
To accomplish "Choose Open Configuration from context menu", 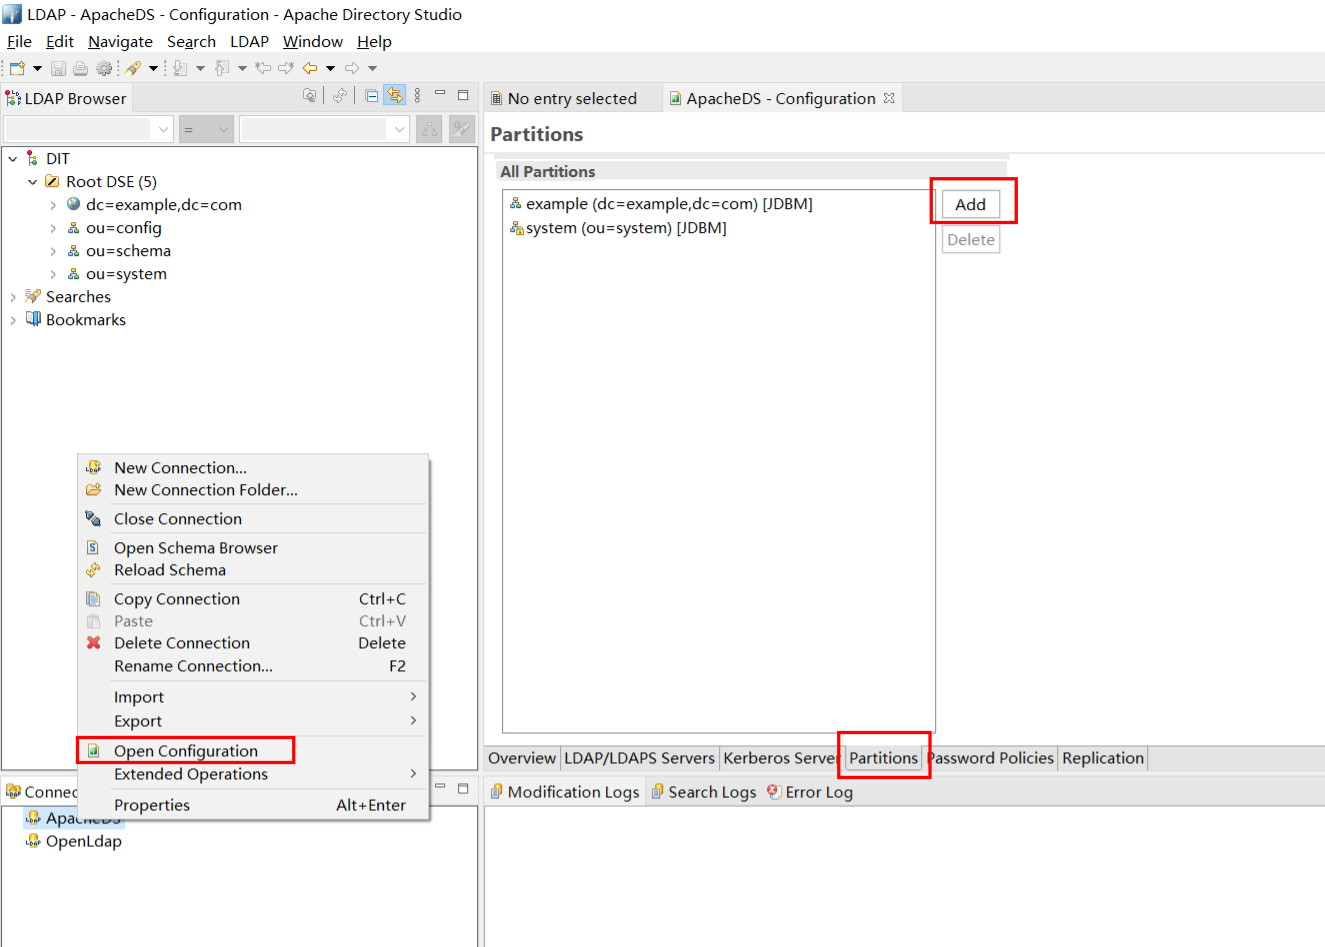I will (185, 751).
